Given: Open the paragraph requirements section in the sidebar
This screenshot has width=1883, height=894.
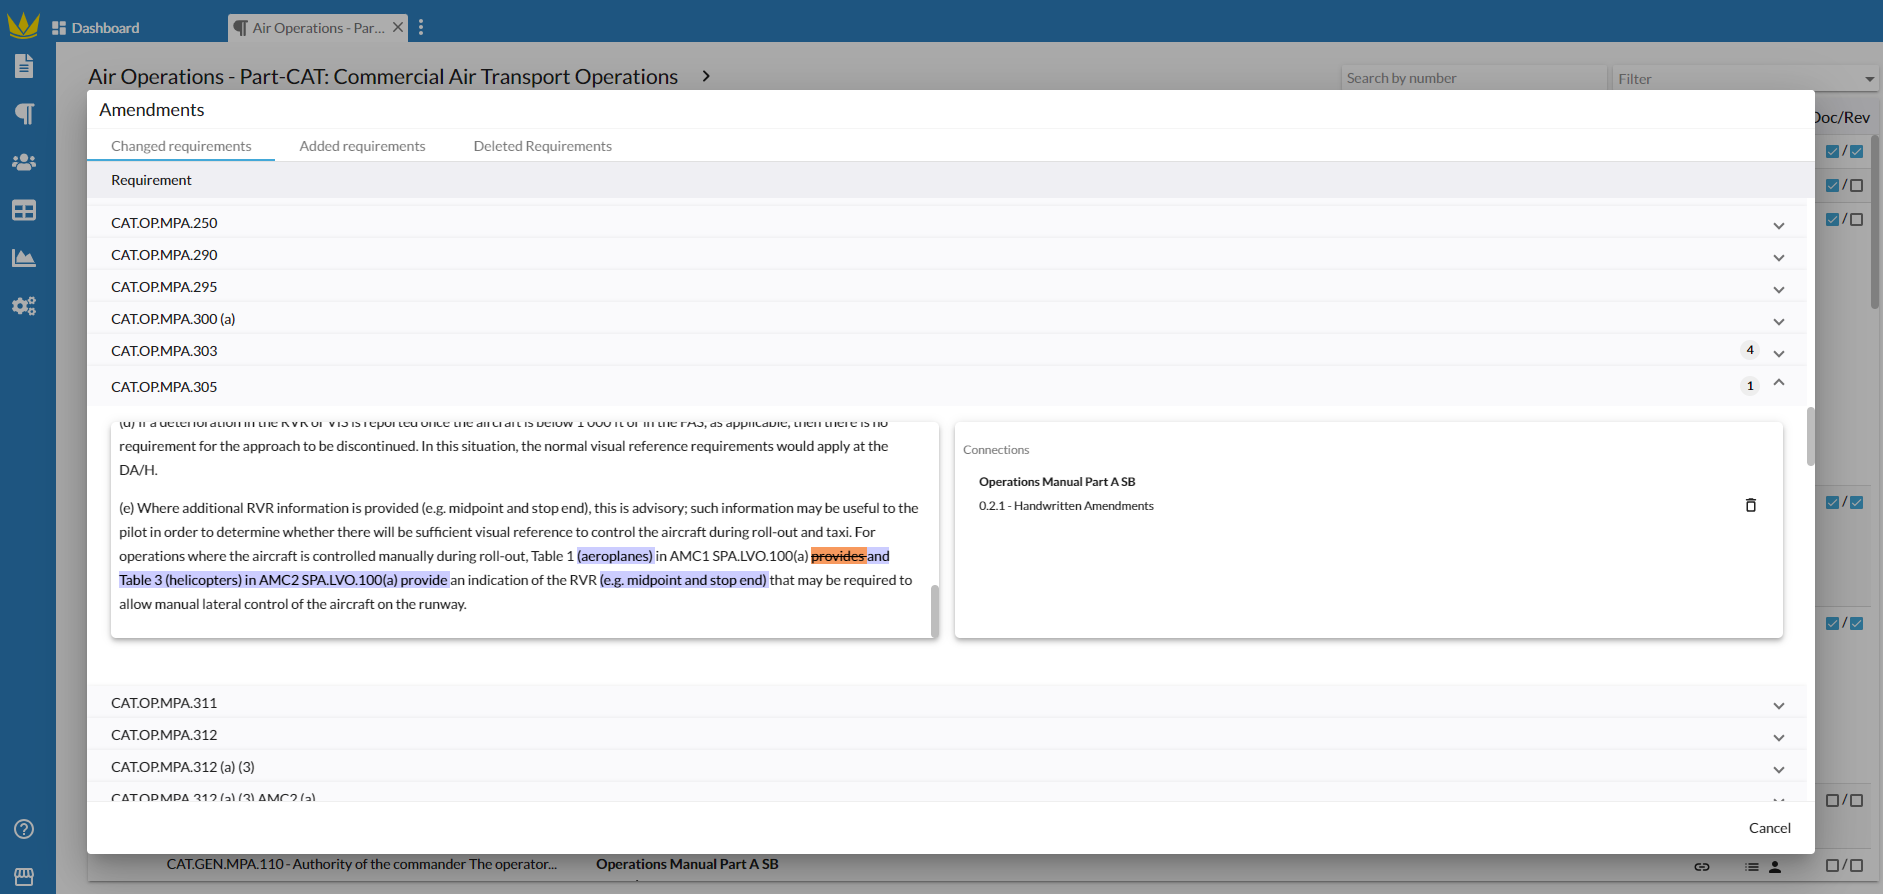Looking at the screenshot, I should [x=24, y=114].
